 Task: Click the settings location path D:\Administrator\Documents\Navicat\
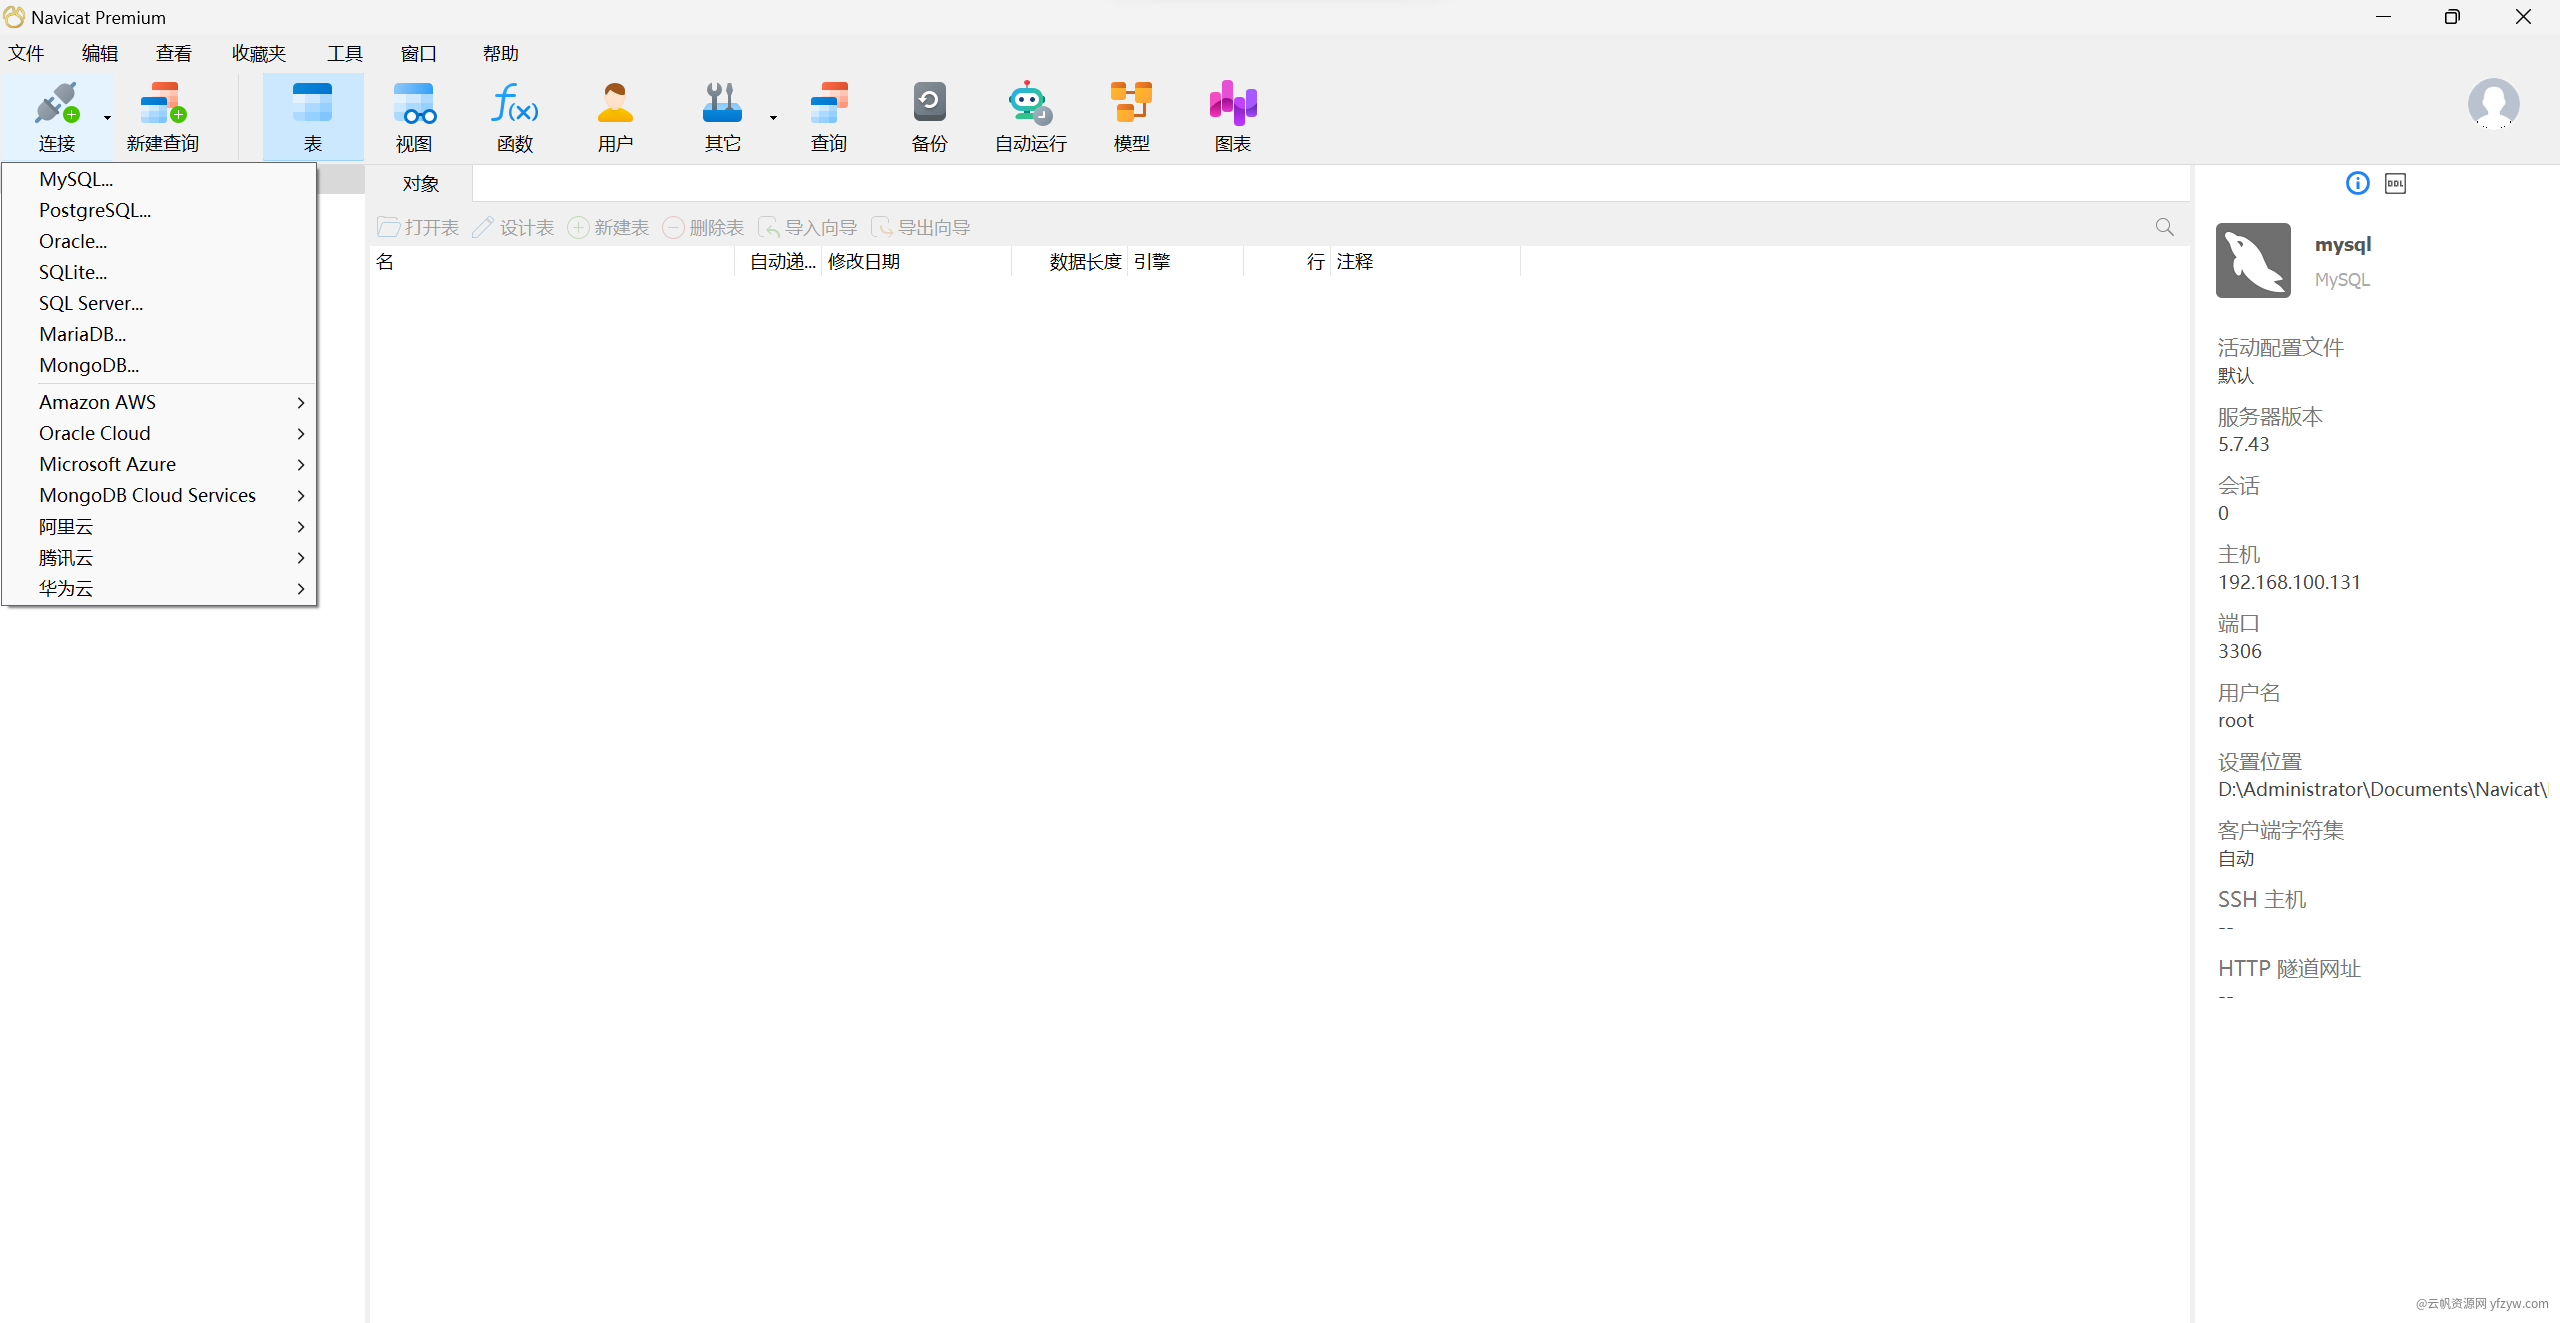[x=2382, y=789]
